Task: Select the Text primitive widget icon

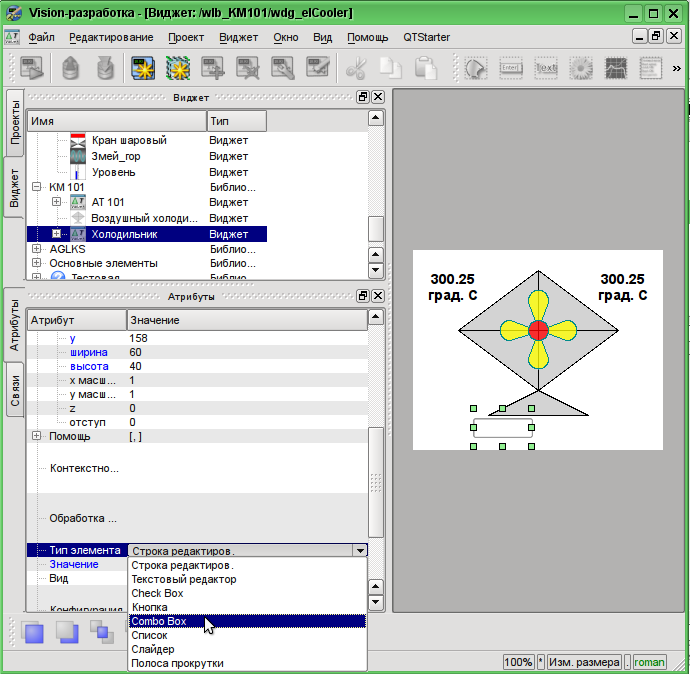Action: tap(546, 69)
